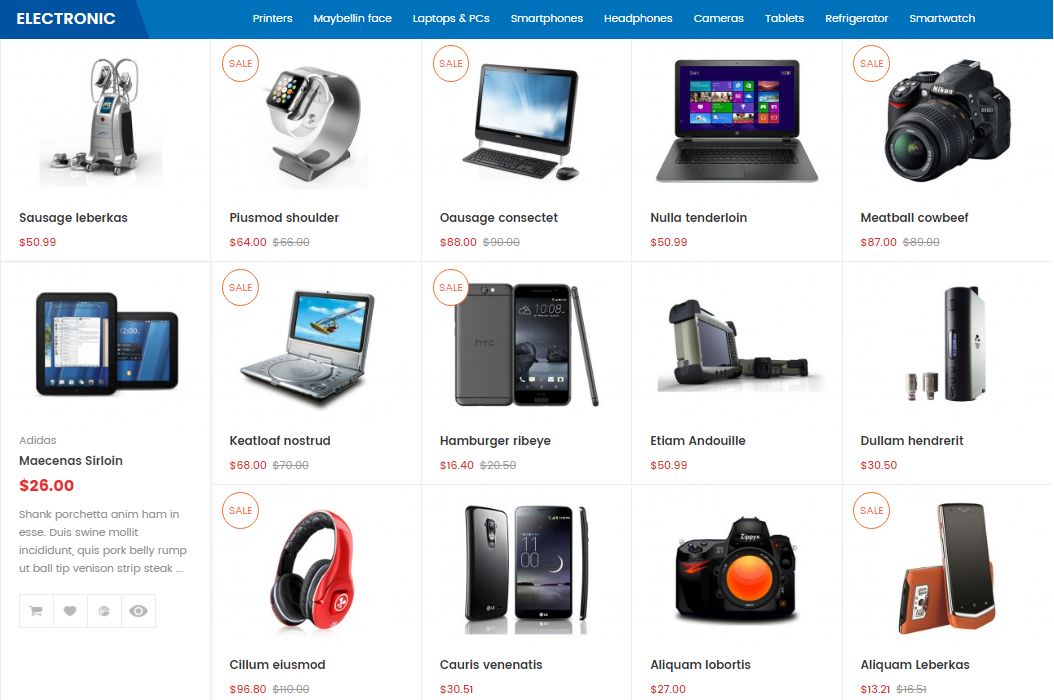Add Maecenas Sirloin to cart icon
This screenshot has height=700, width=1054.
[x=36, y=611]
